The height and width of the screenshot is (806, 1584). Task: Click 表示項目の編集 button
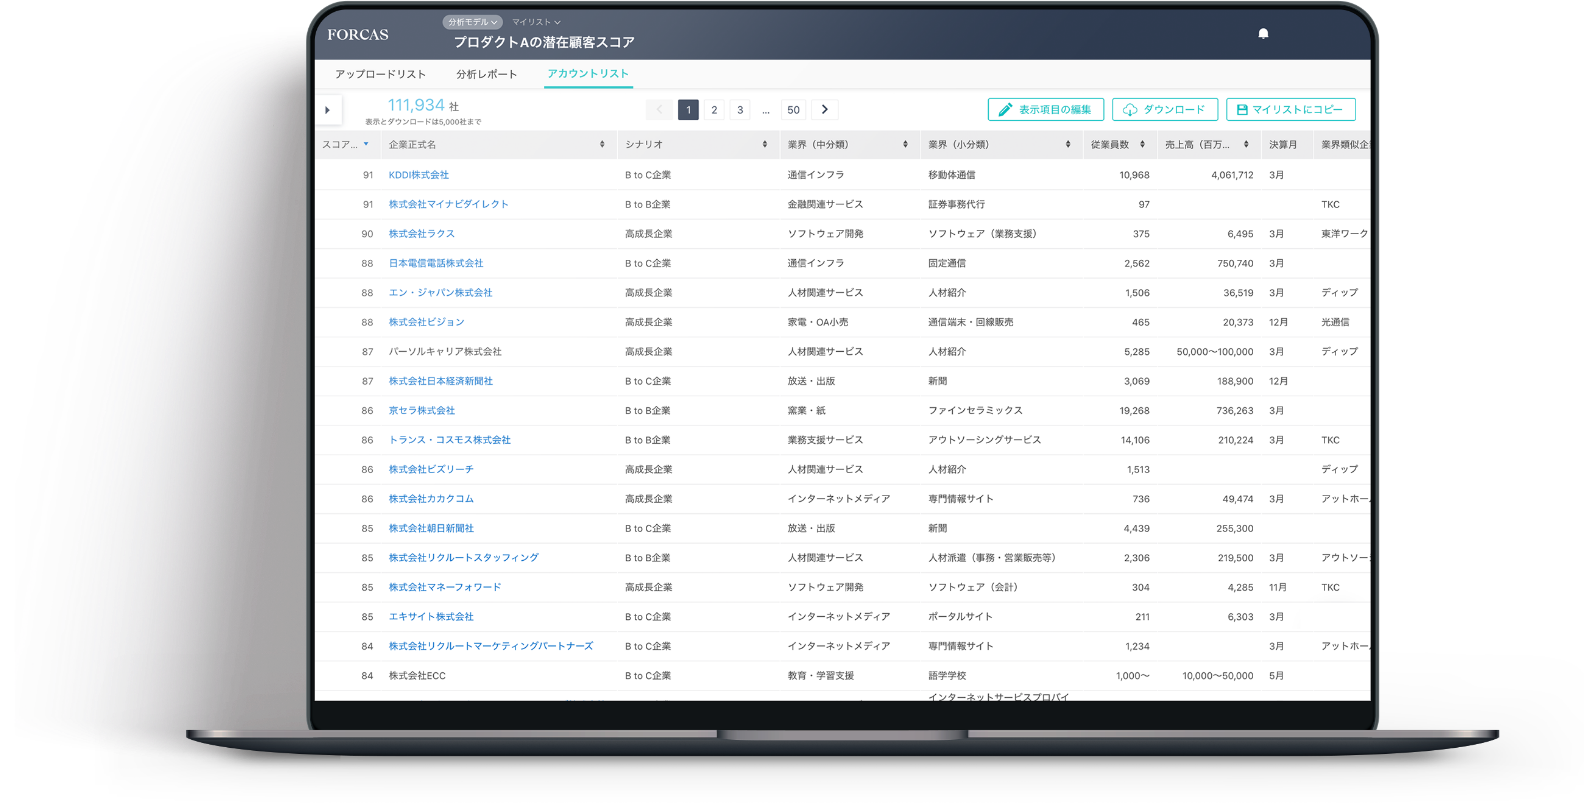(x=1046, y=110)
